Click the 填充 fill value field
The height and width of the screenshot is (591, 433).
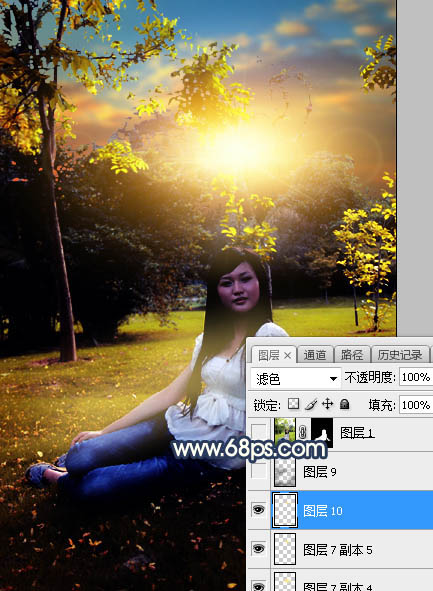416,405
